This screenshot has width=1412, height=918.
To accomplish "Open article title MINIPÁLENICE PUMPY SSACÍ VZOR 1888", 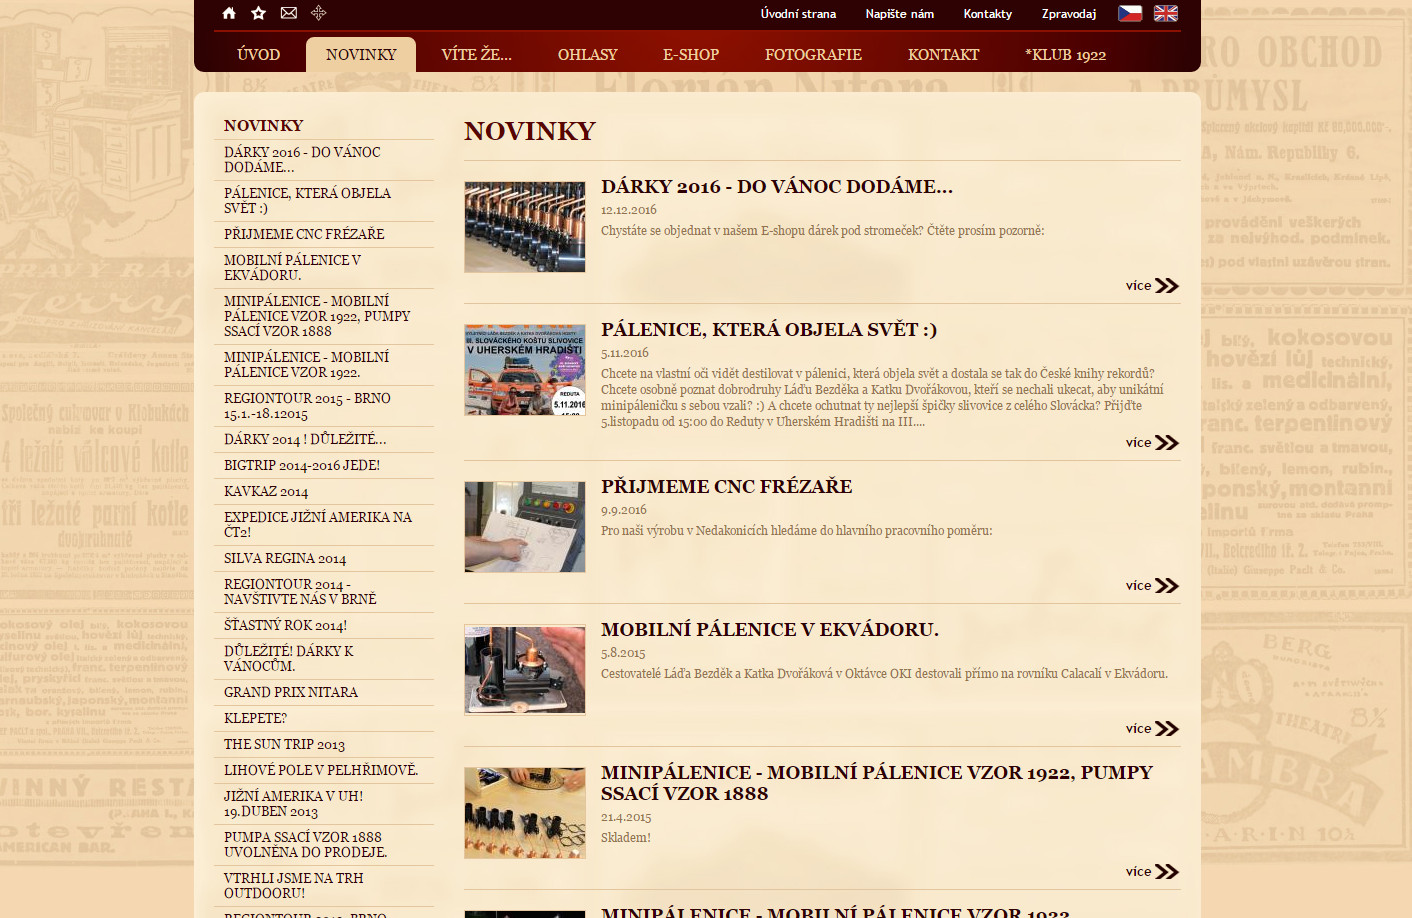I will click(x=877, y=783).
